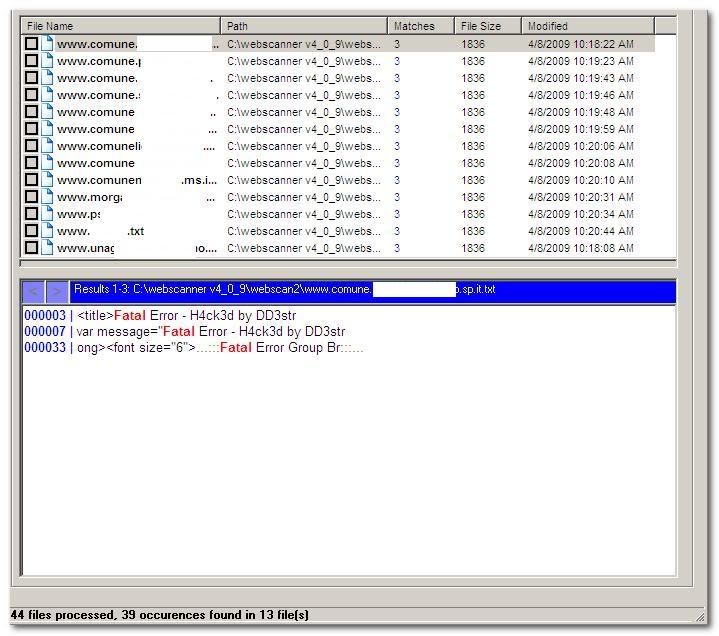
Task: Click the file icon for www.ps entry
Action: tap(47, 214)
